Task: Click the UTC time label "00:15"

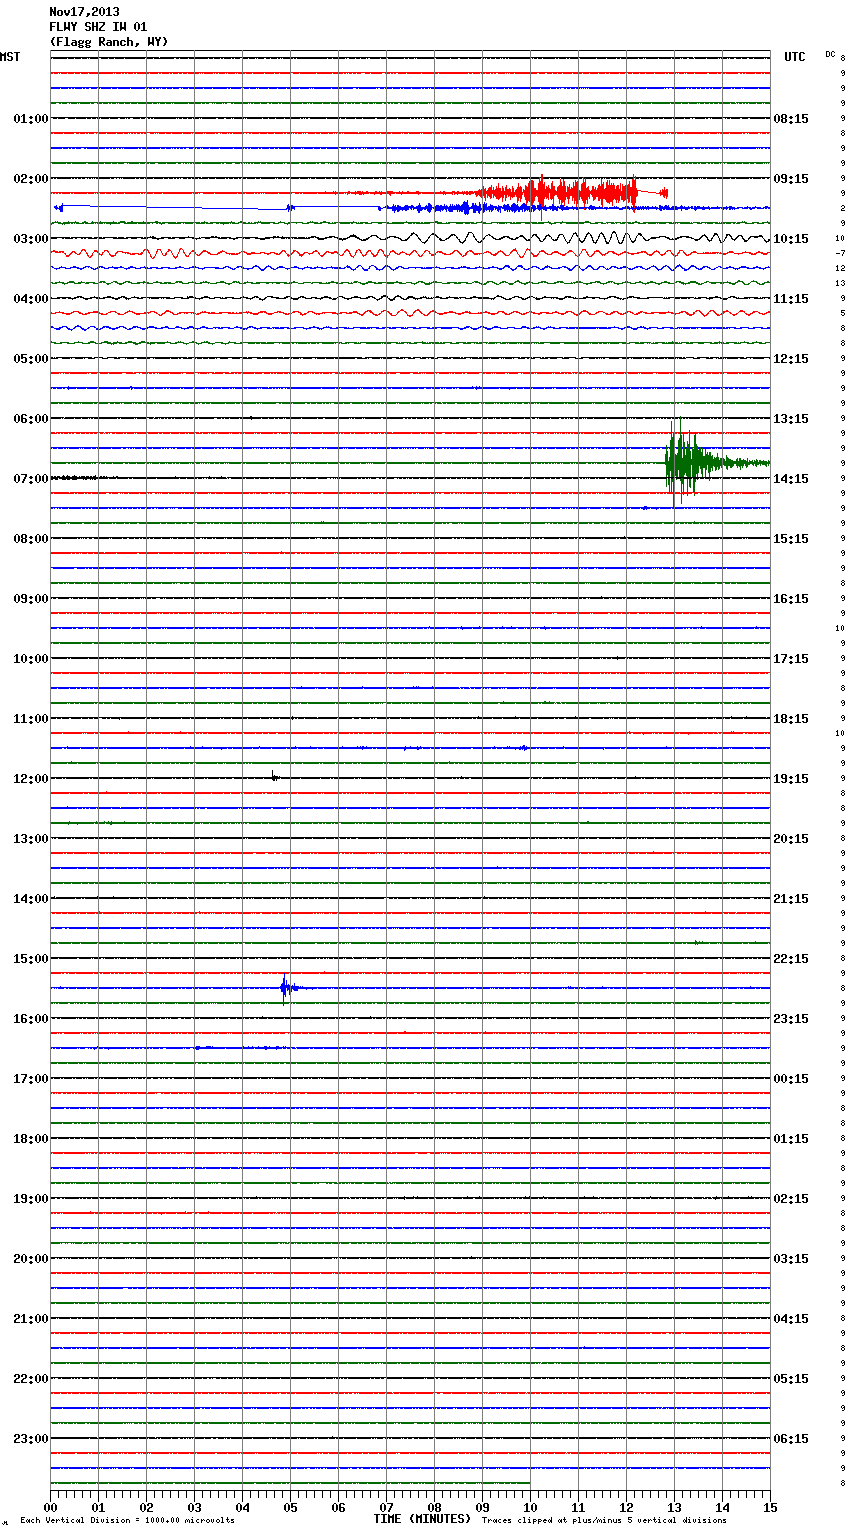Action: [x=791, y=1079]
